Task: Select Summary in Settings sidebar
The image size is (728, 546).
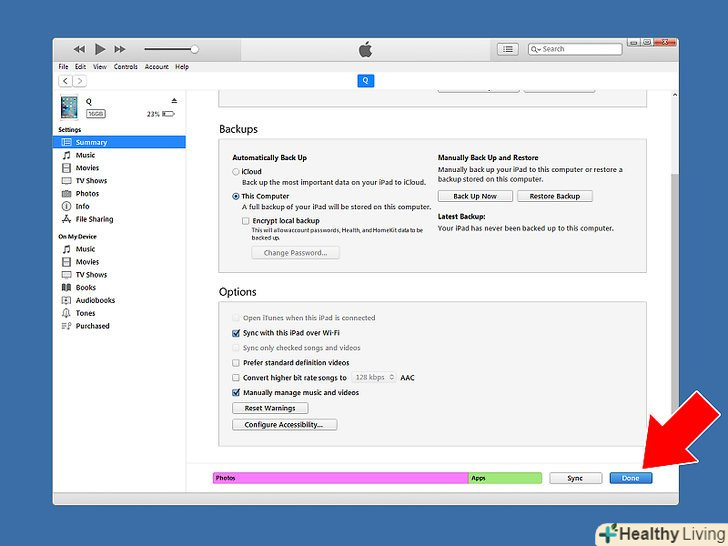Action: [119, 142]
